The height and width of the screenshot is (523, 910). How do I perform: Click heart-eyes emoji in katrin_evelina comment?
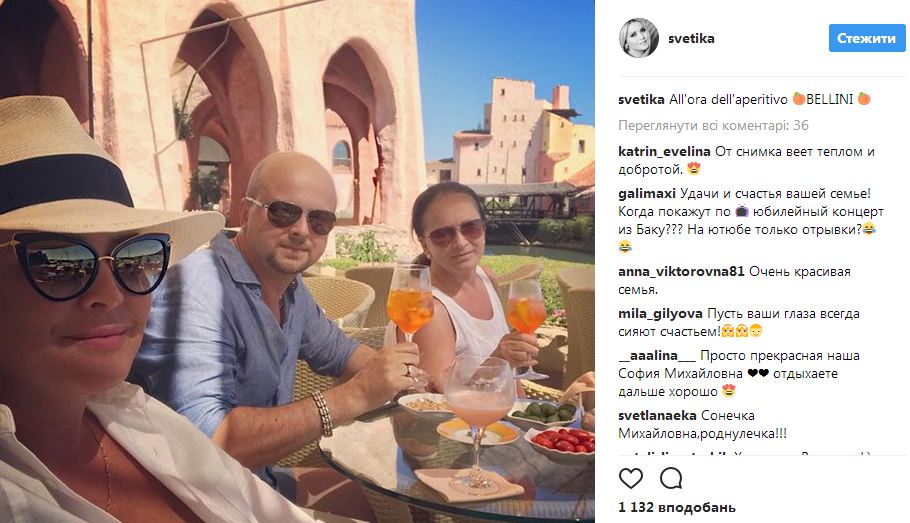694,169
